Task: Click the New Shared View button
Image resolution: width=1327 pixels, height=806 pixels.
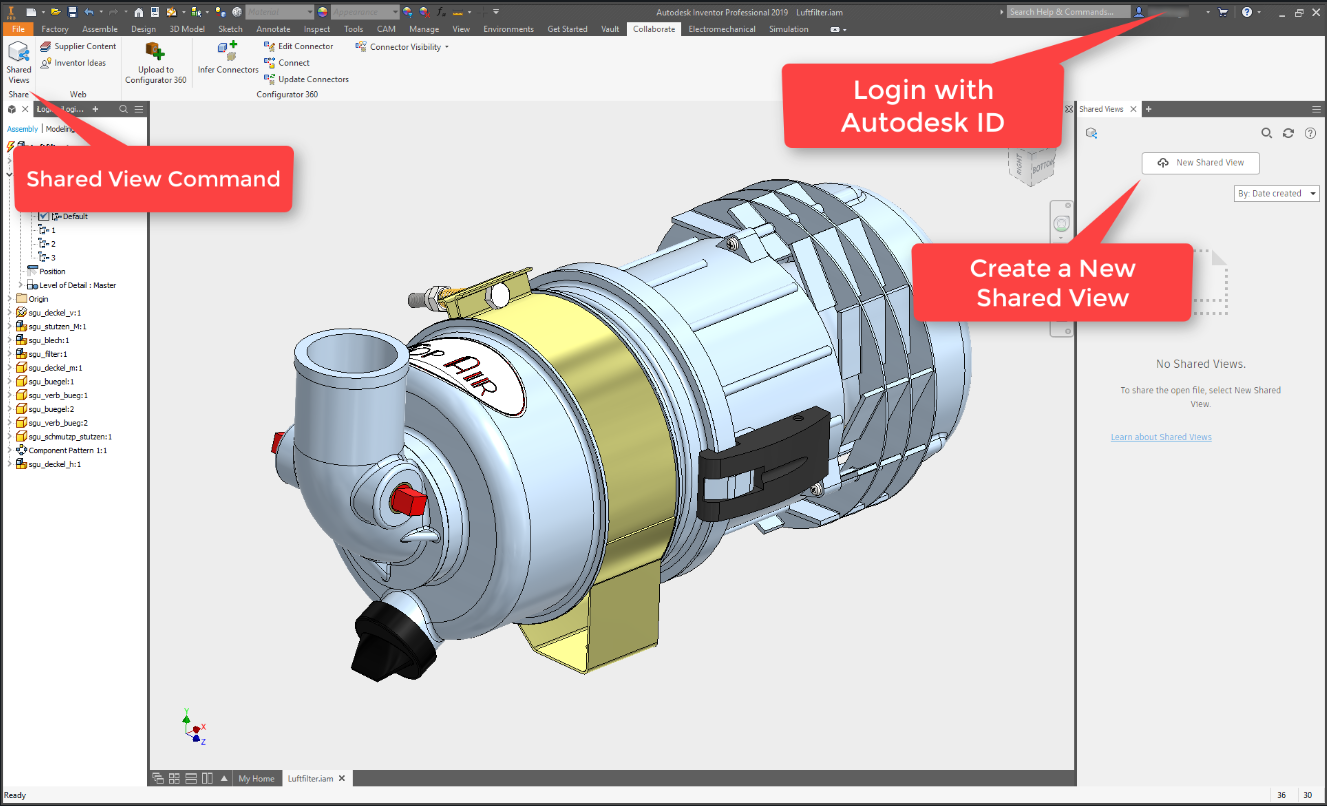Action: 1200,163
